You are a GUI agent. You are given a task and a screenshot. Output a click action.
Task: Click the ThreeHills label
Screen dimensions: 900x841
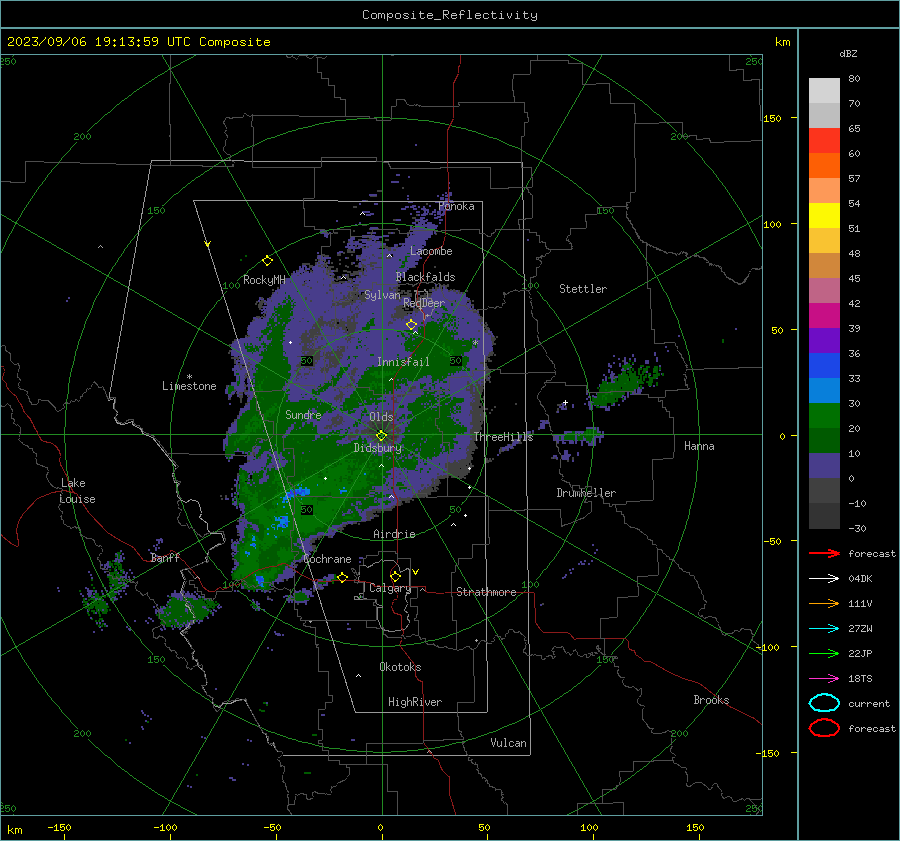click(503, 437)
